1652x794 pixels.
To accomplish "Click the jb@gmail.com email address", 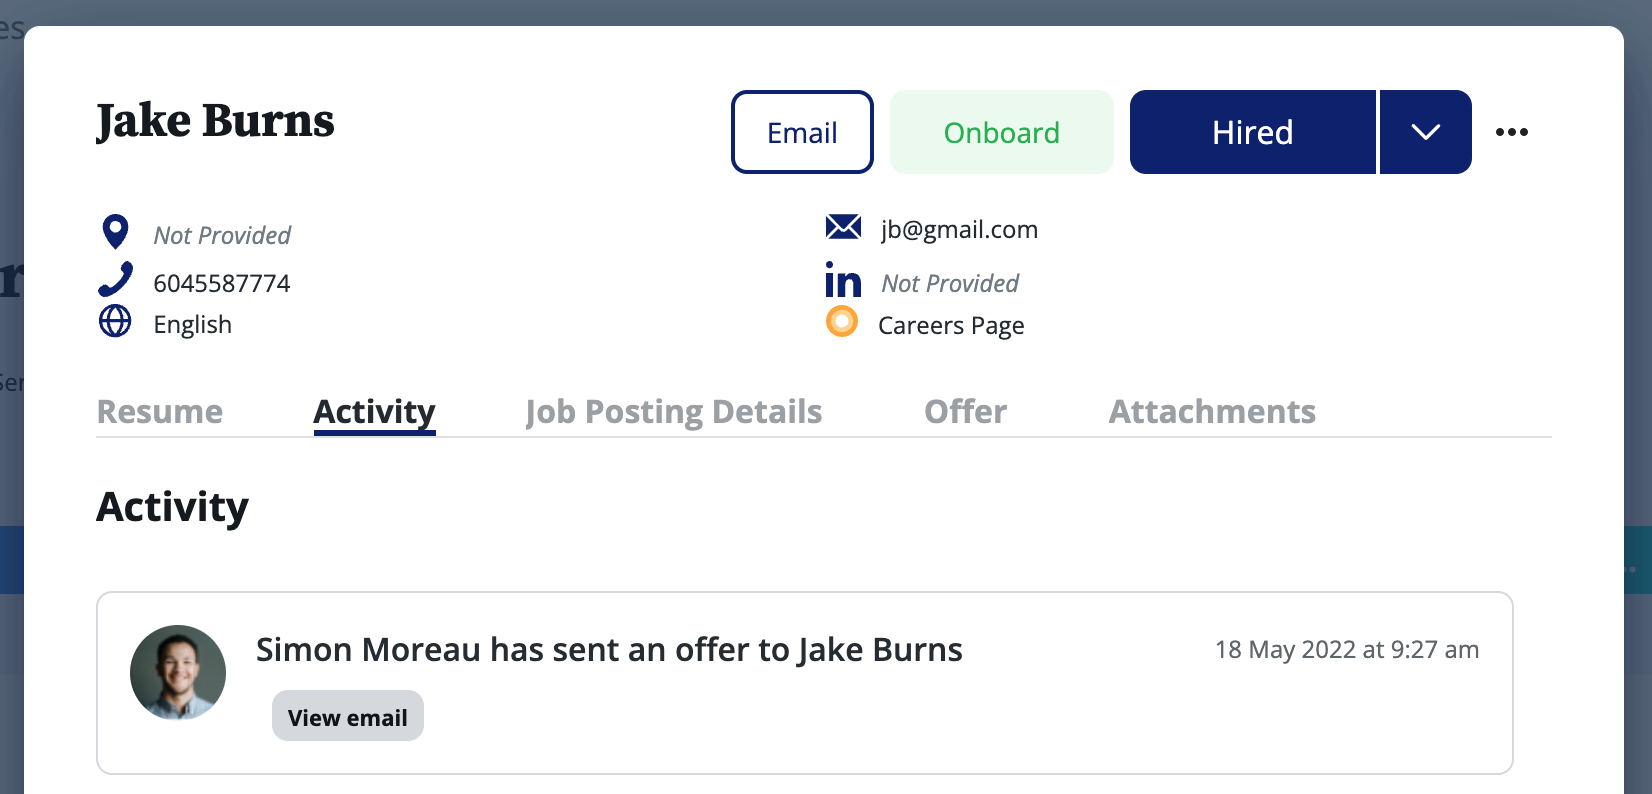I will [959, 230].
